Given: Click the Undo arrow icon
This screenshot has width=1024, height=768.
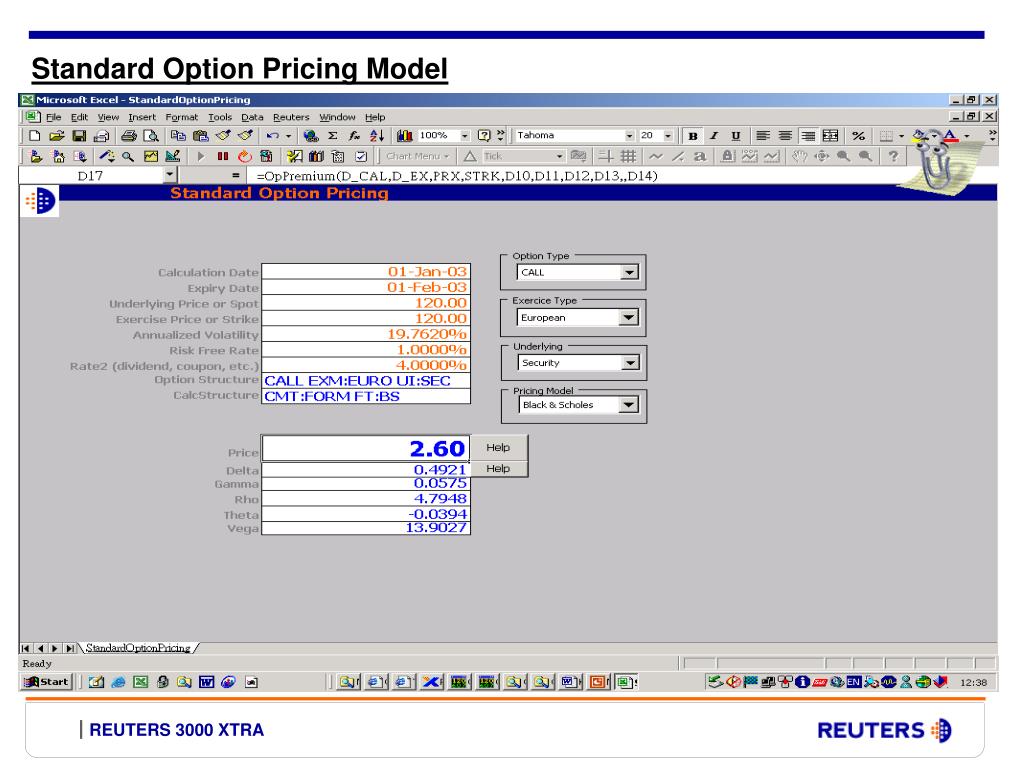Looking at the screenshot, I should click(x=272, y=135).
